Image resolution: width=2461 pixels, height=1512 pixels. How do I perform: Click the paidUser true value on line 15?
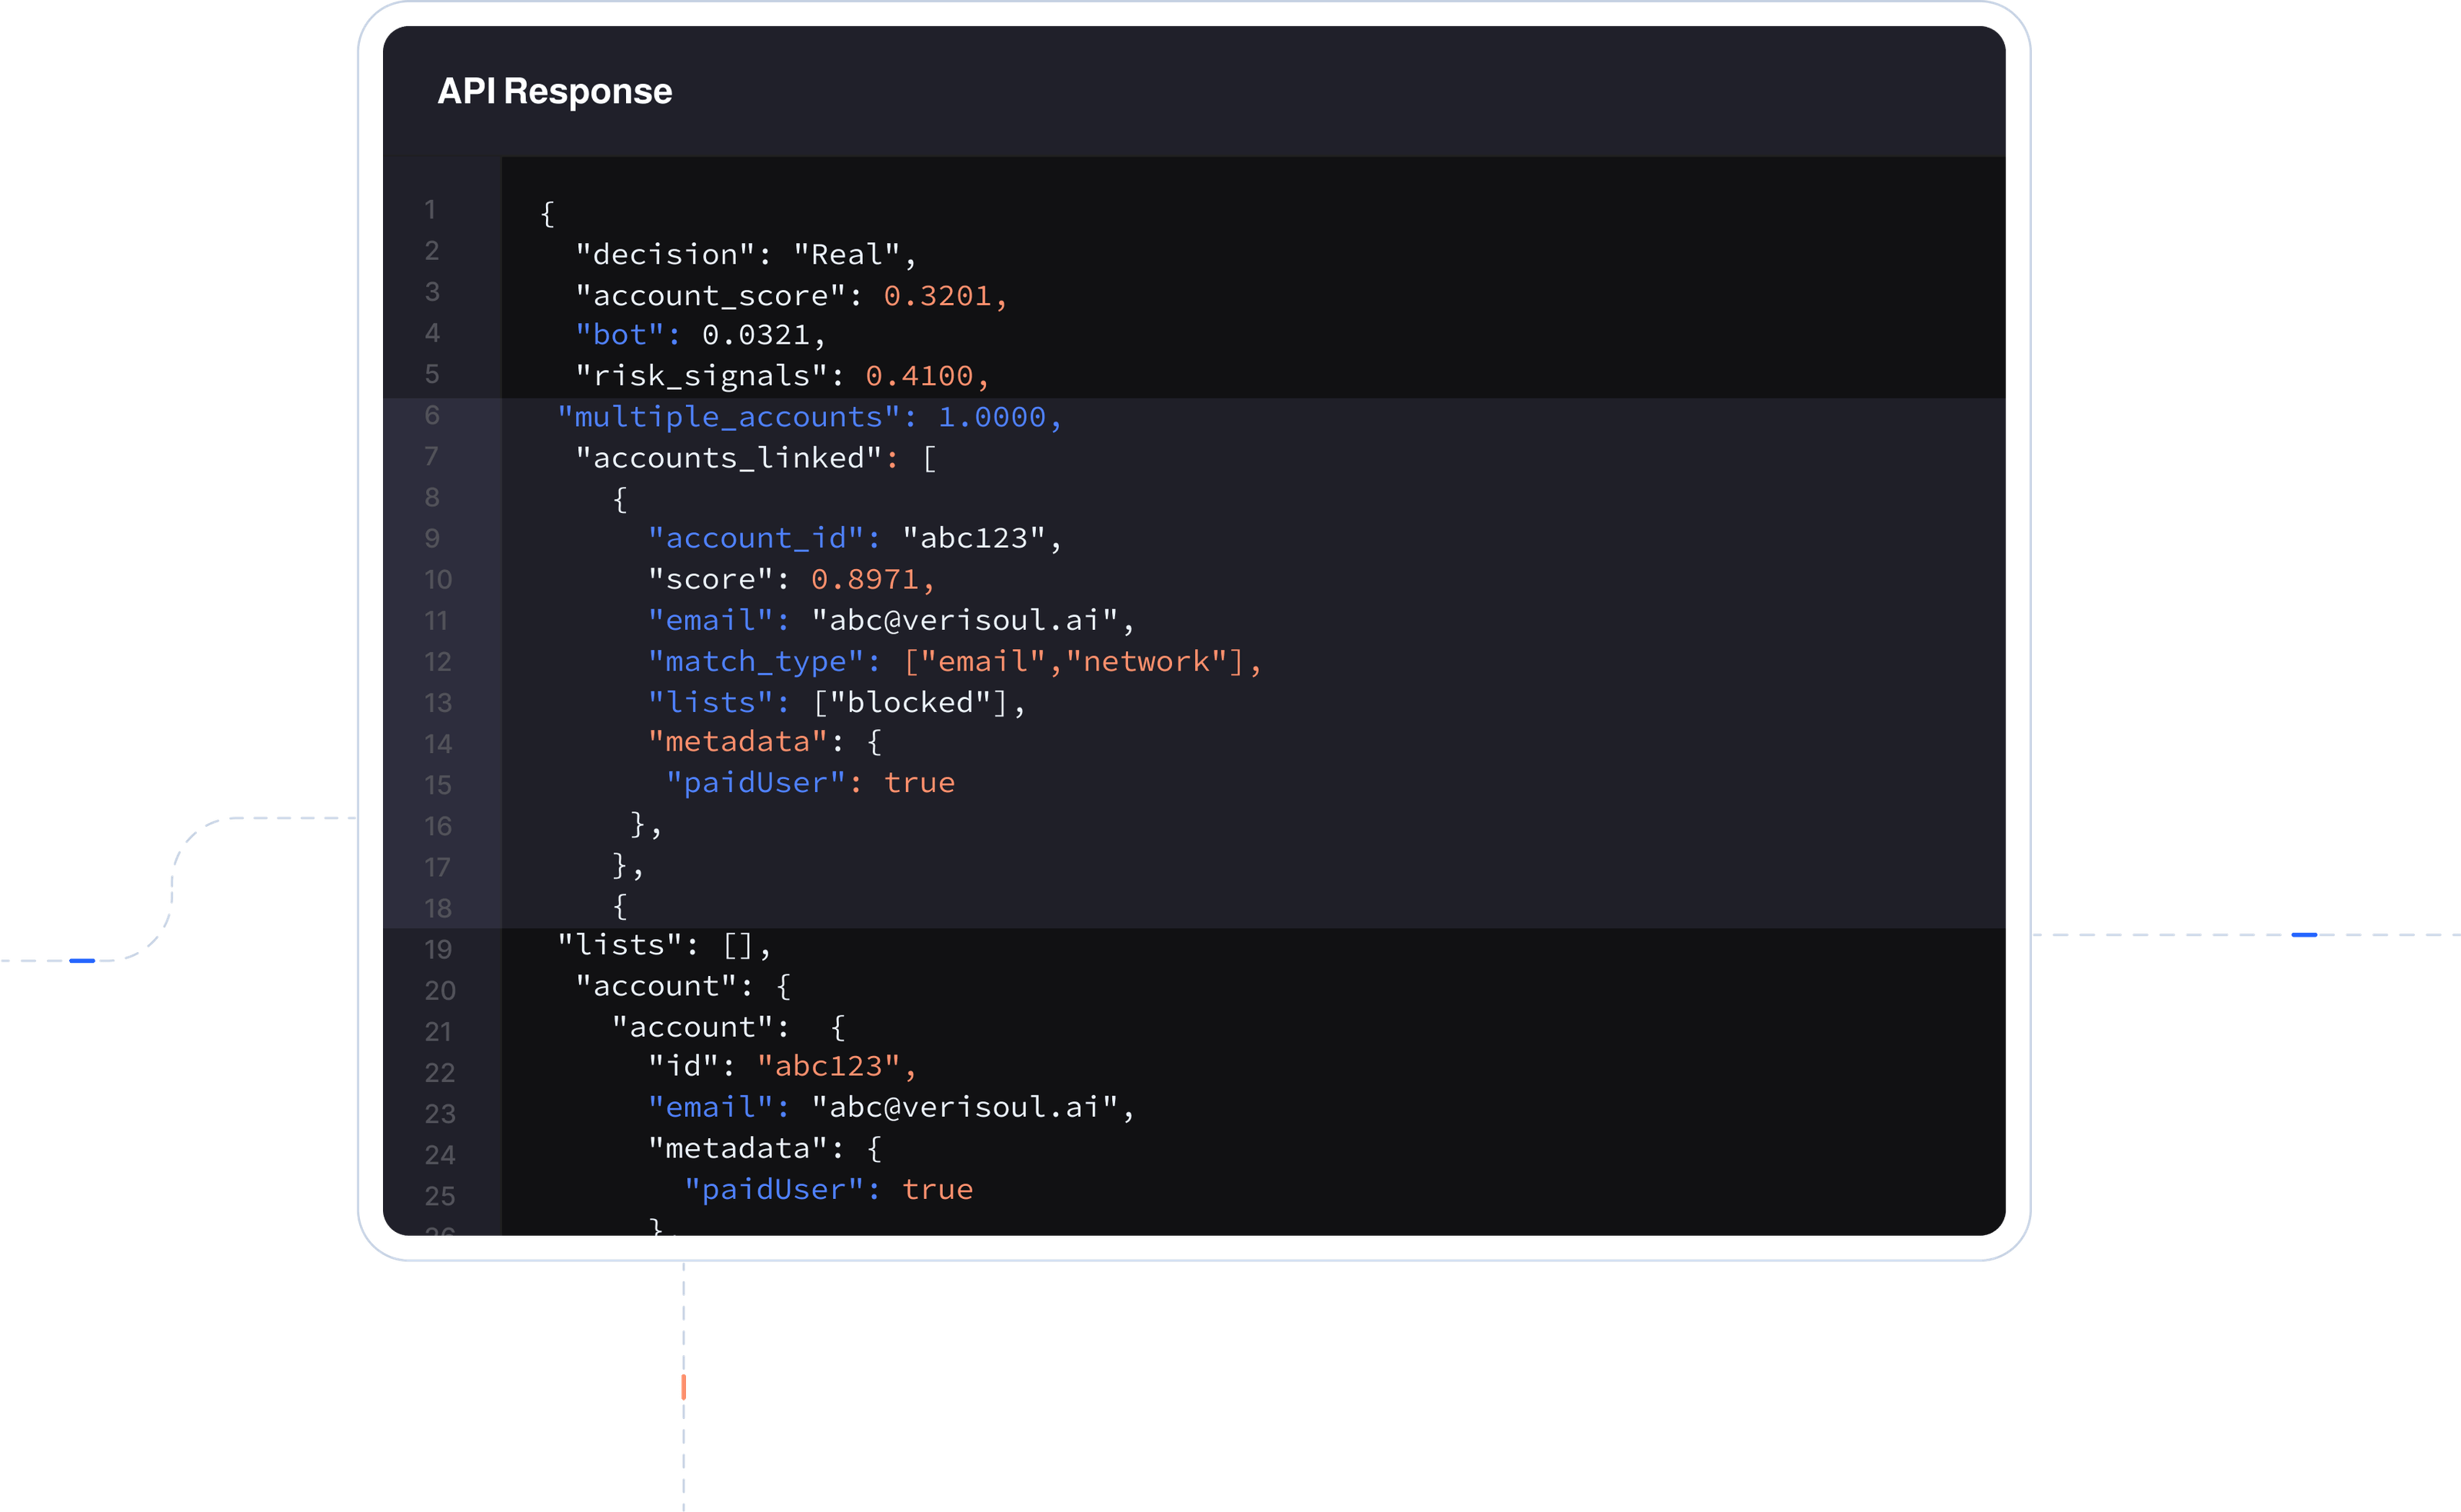click(919, 783)
